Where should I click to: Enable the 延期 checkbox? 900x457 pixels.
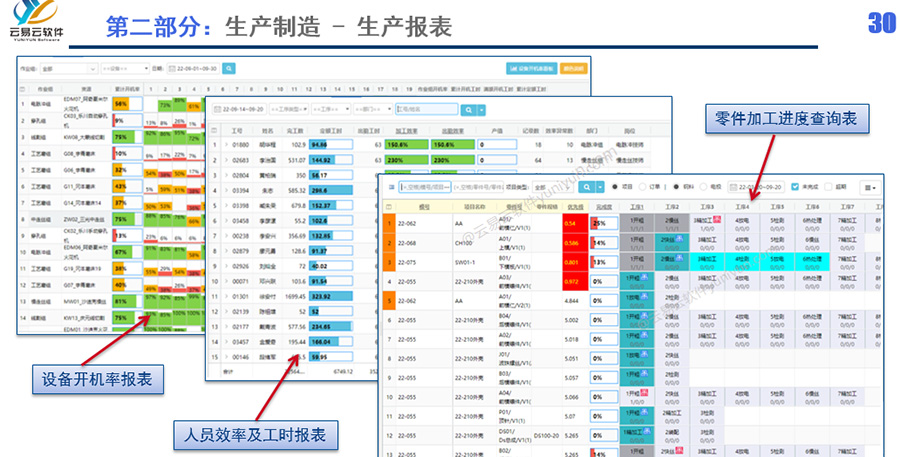826,187
